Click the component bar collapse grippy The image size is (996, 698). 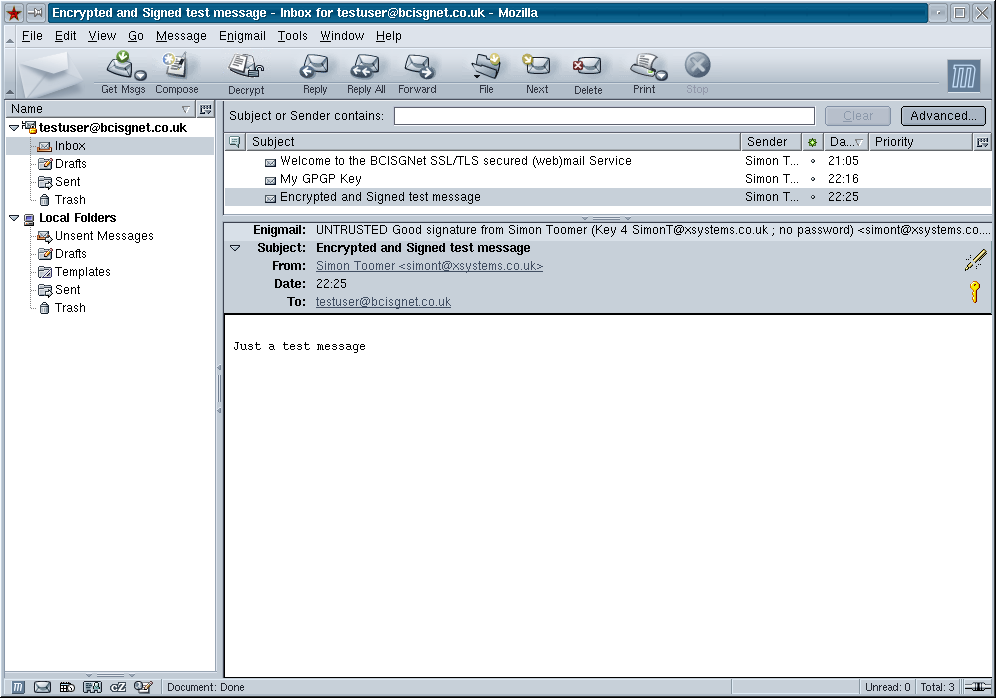111,675
